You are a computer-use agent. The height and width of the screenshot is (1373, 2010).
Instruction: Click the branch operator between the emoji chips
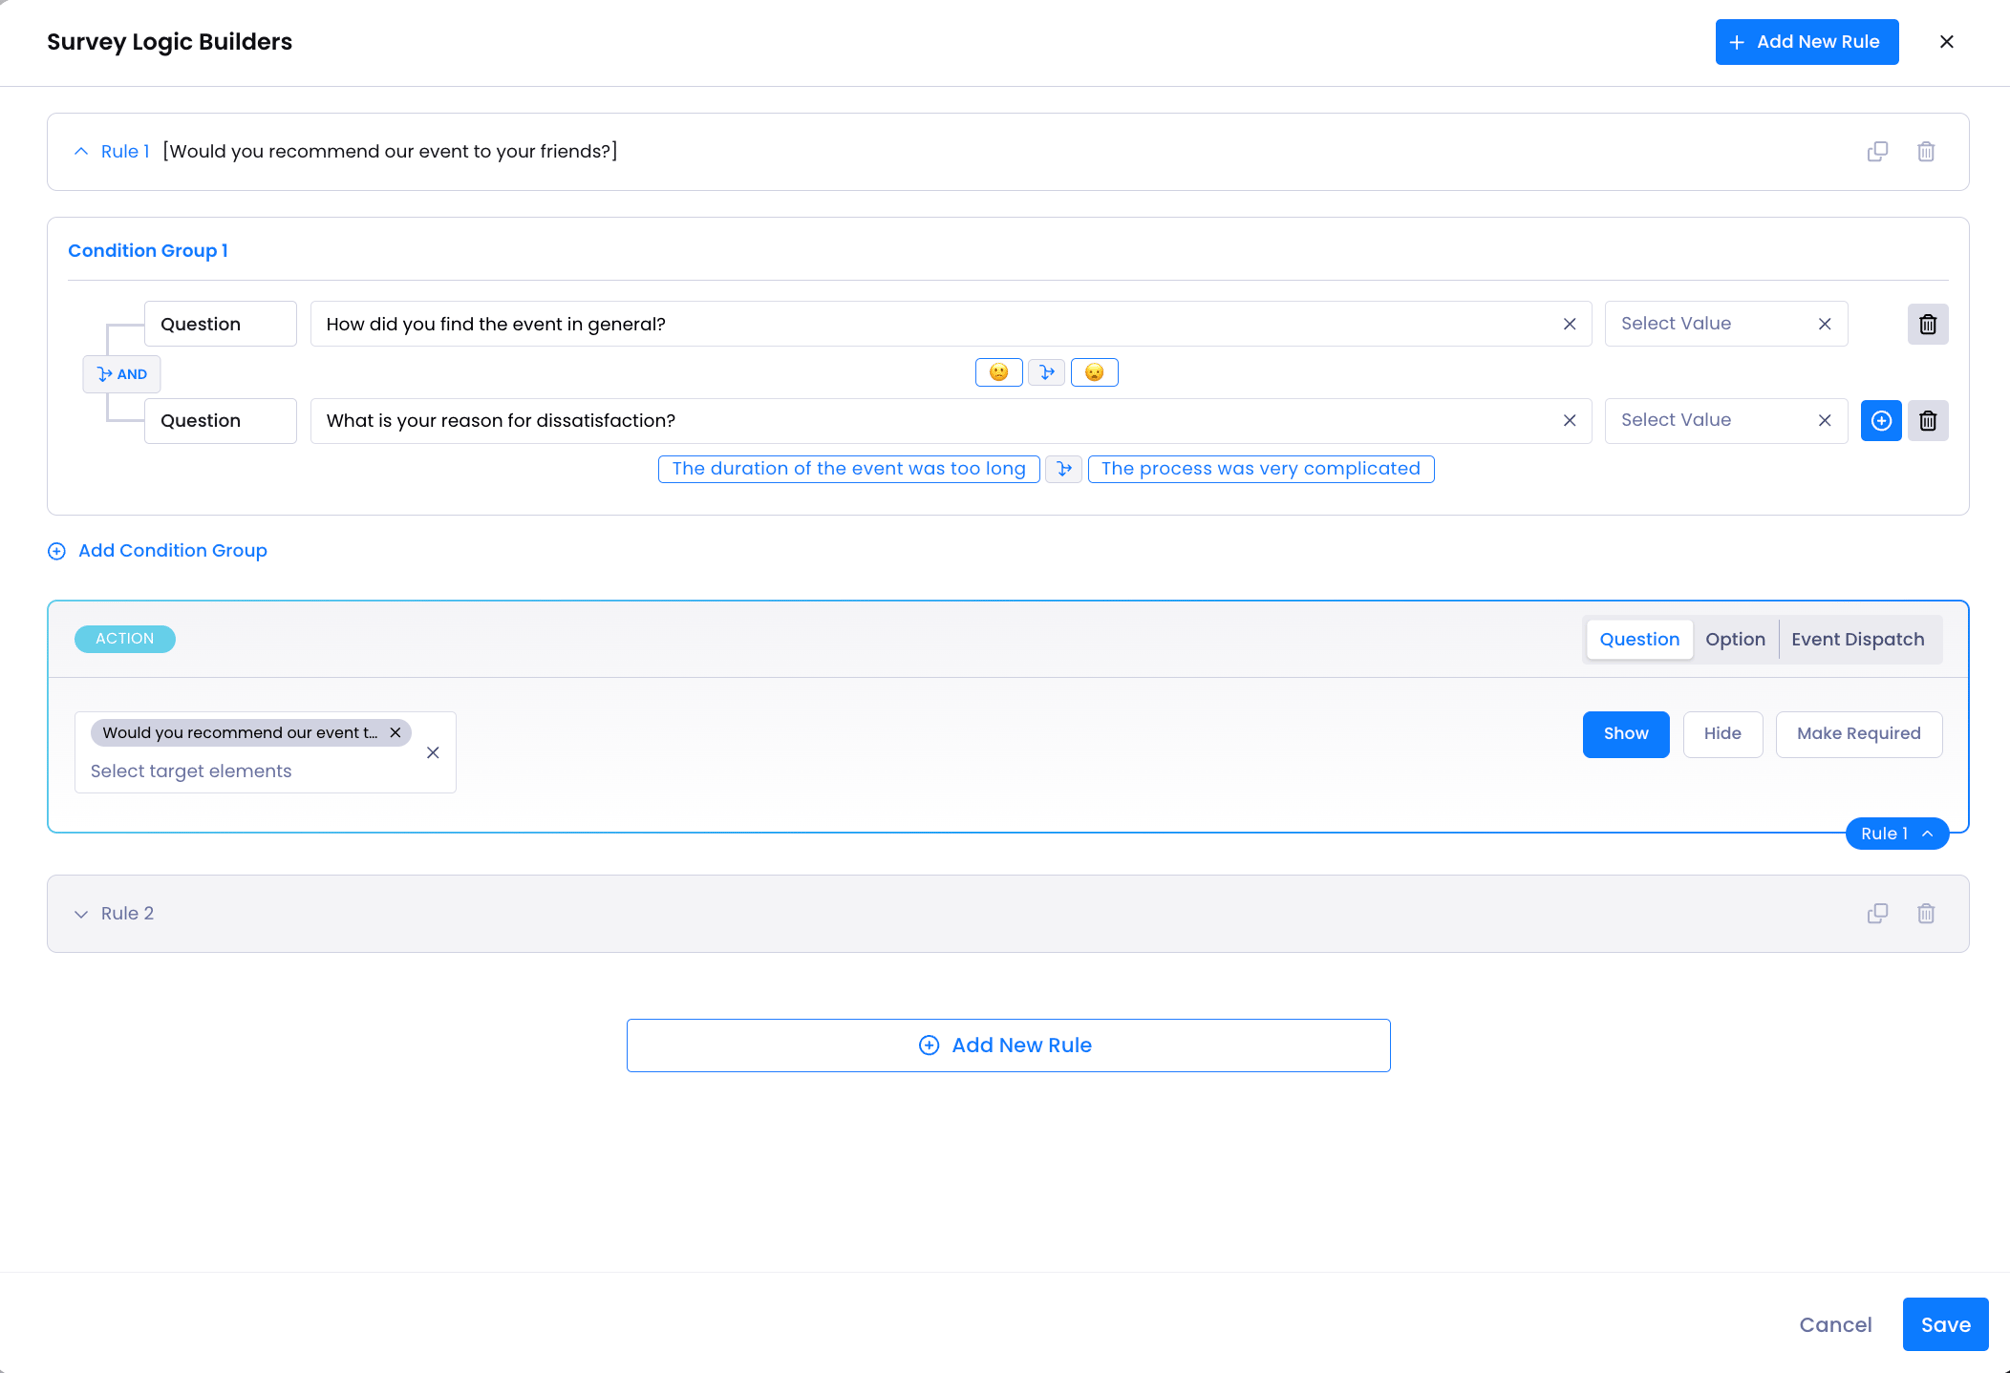coord(1046,372)
